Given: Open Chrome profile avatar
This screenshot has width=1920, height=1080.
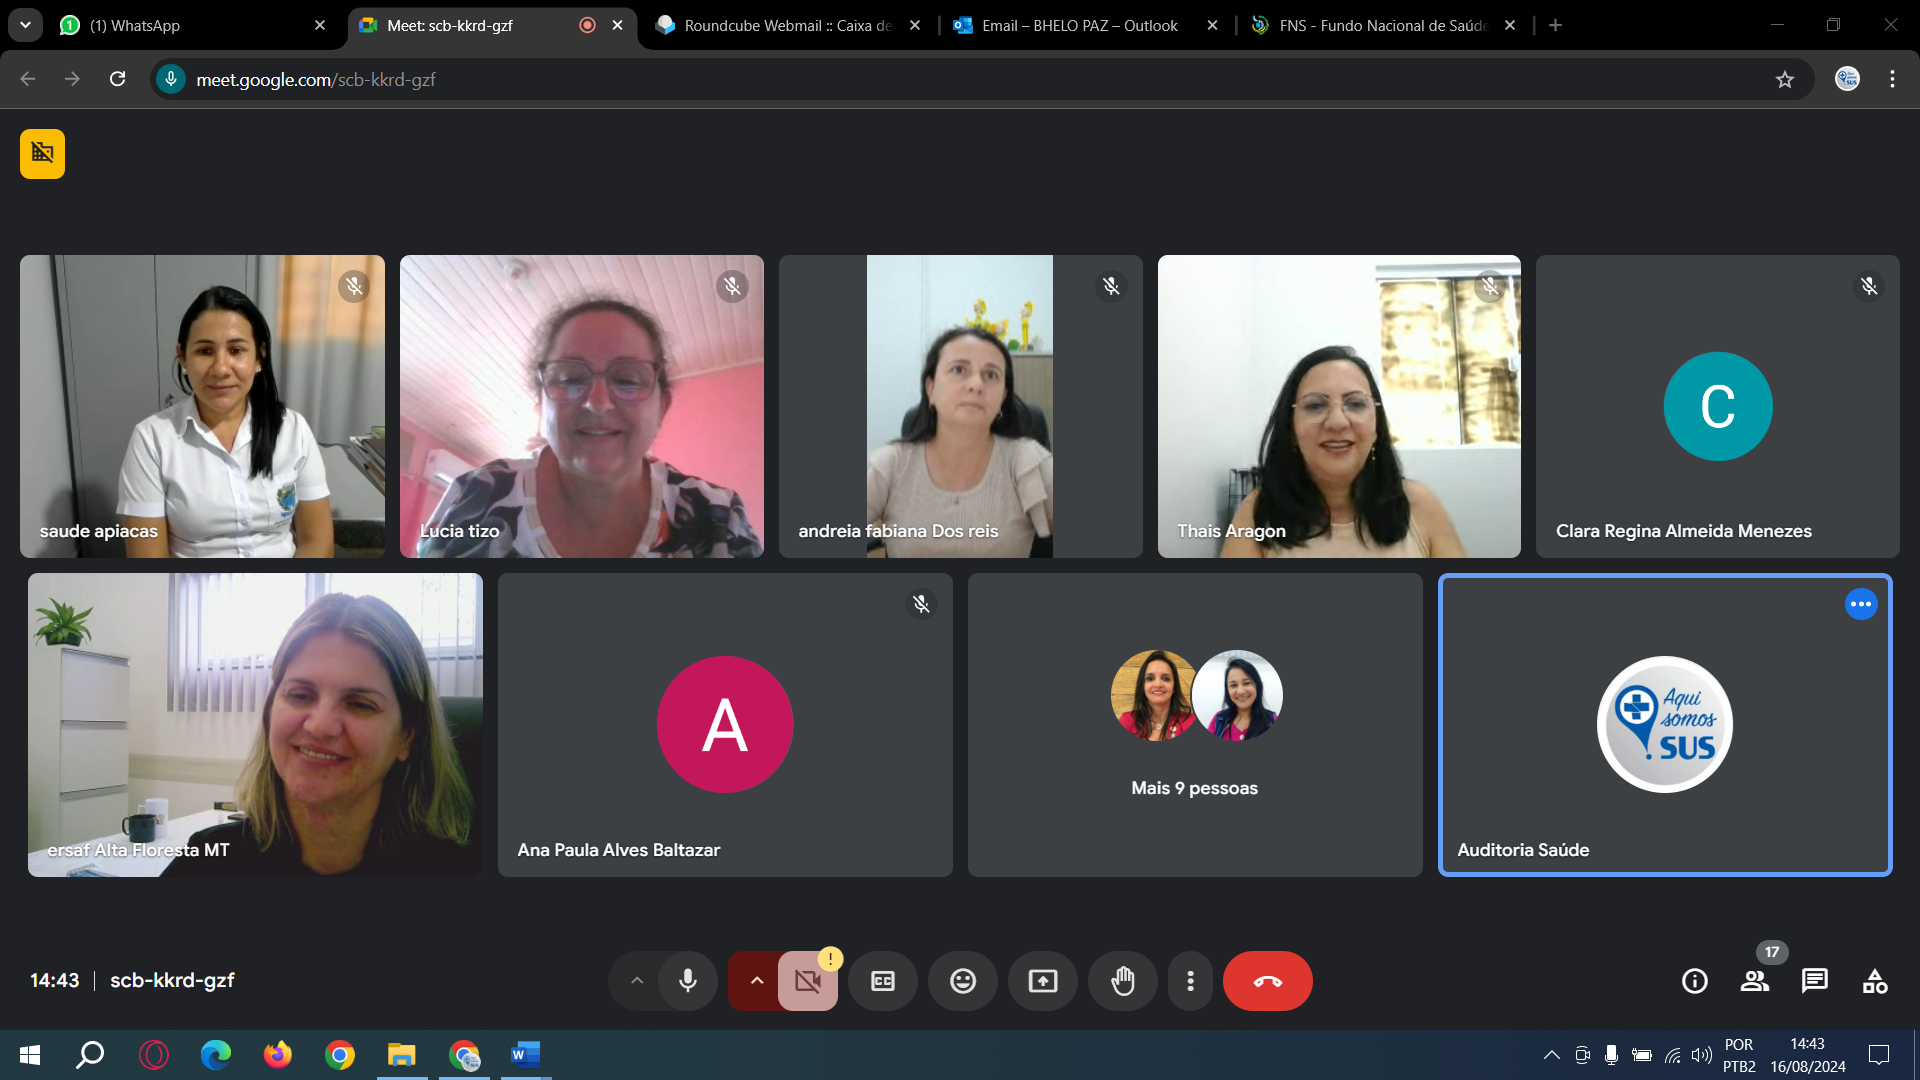Looking at the screenshot, I should (x=1847, y=79).
